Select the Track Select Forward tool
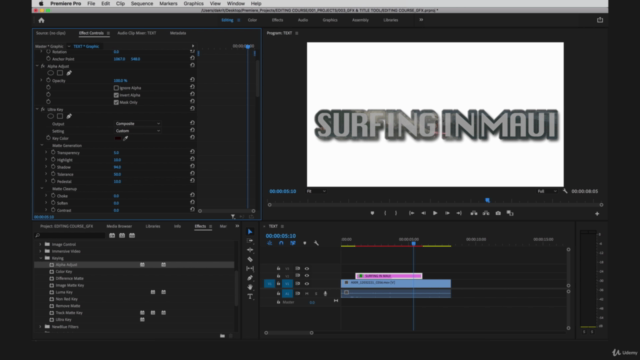The image size is (640, 360). [250, 241]
